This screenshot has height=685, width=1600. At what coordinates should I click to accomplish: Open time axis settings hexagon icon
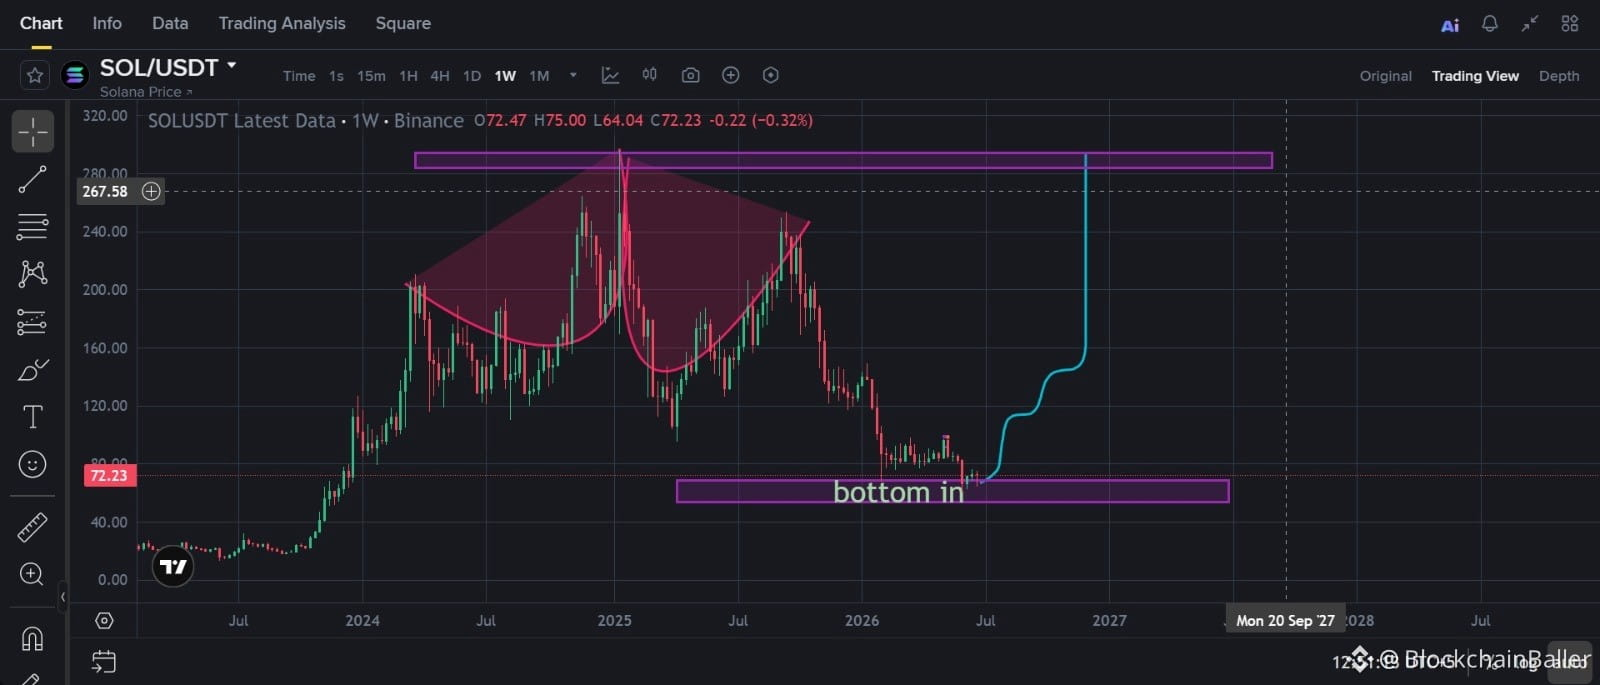104,621
